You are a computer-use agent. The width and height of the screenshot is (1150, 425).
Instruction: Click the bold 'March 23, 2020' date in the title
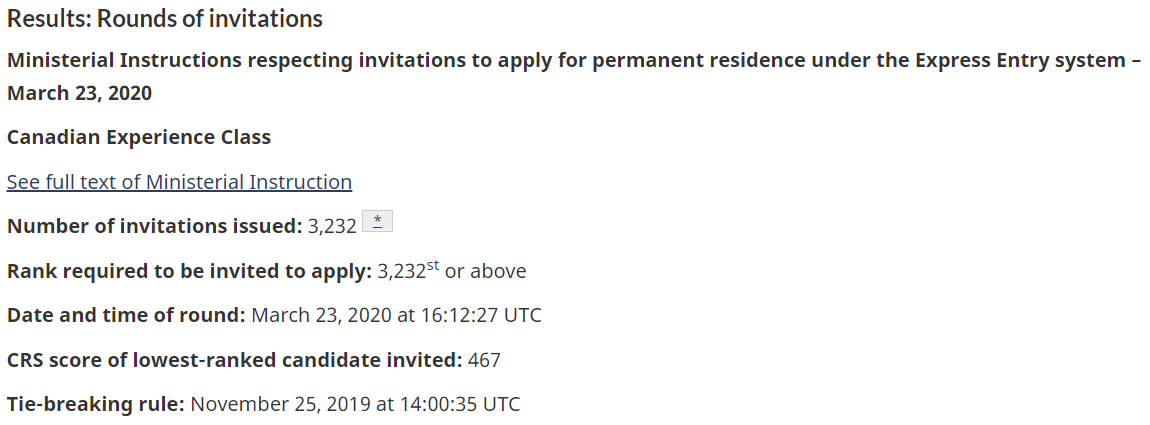point(79,94)
